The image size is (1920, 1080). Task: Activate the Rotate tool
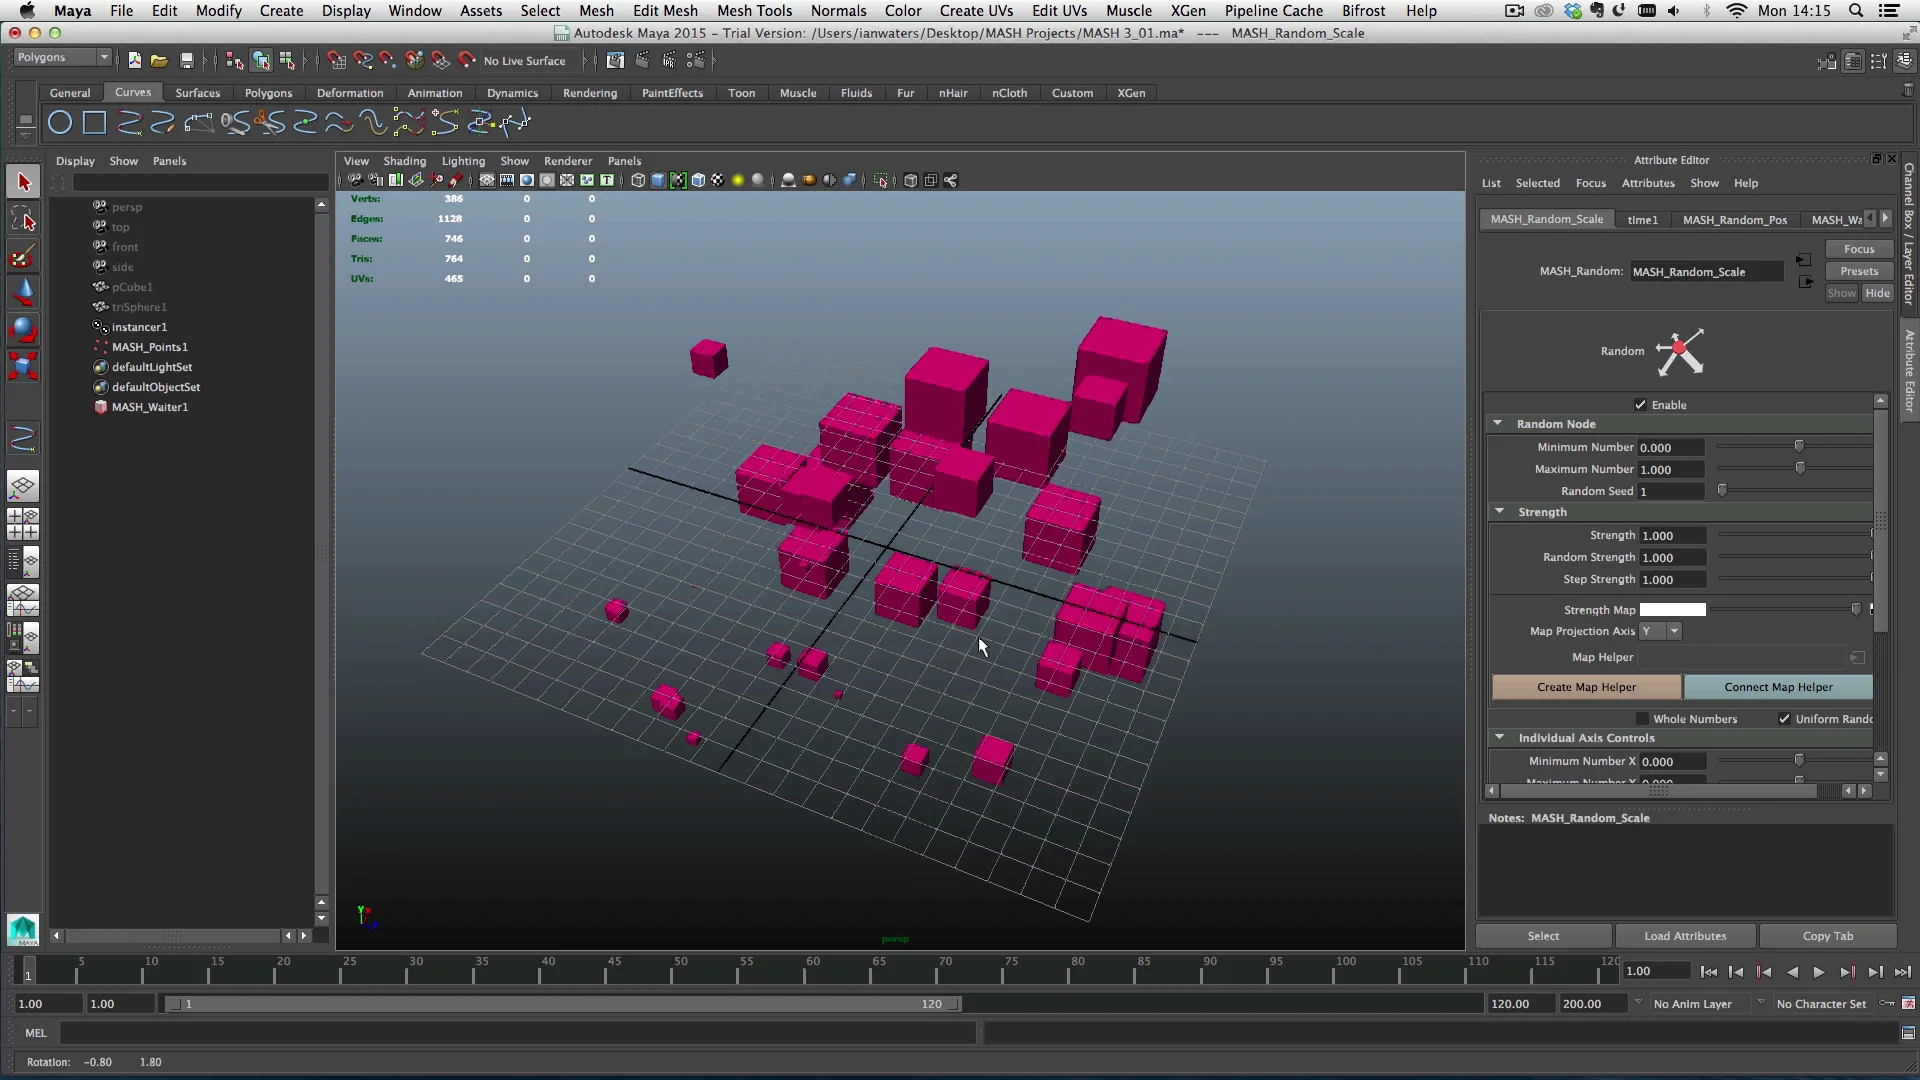23,329
